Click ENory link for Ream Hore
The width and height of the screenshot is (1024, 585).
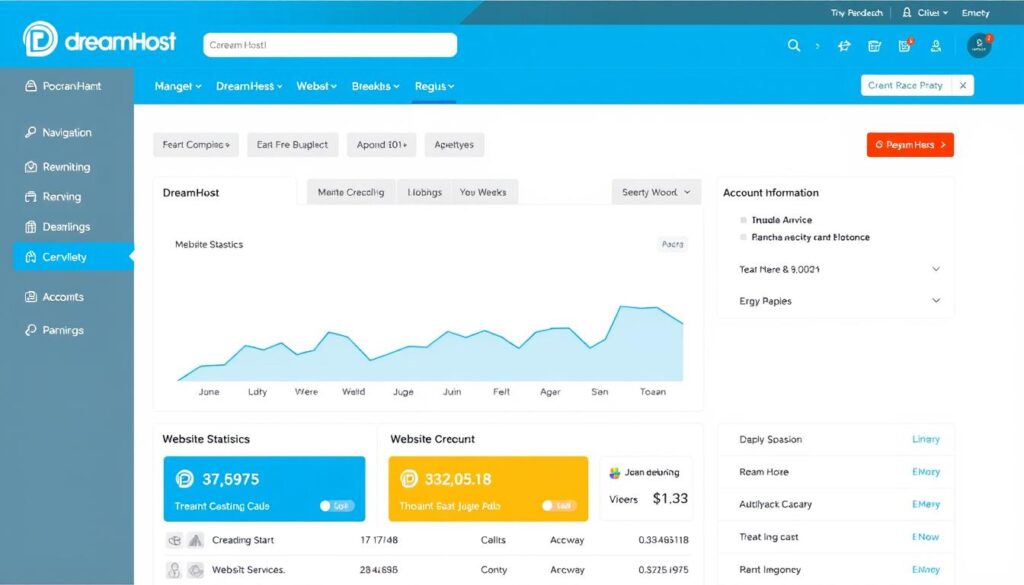click(x=925, y=471)
